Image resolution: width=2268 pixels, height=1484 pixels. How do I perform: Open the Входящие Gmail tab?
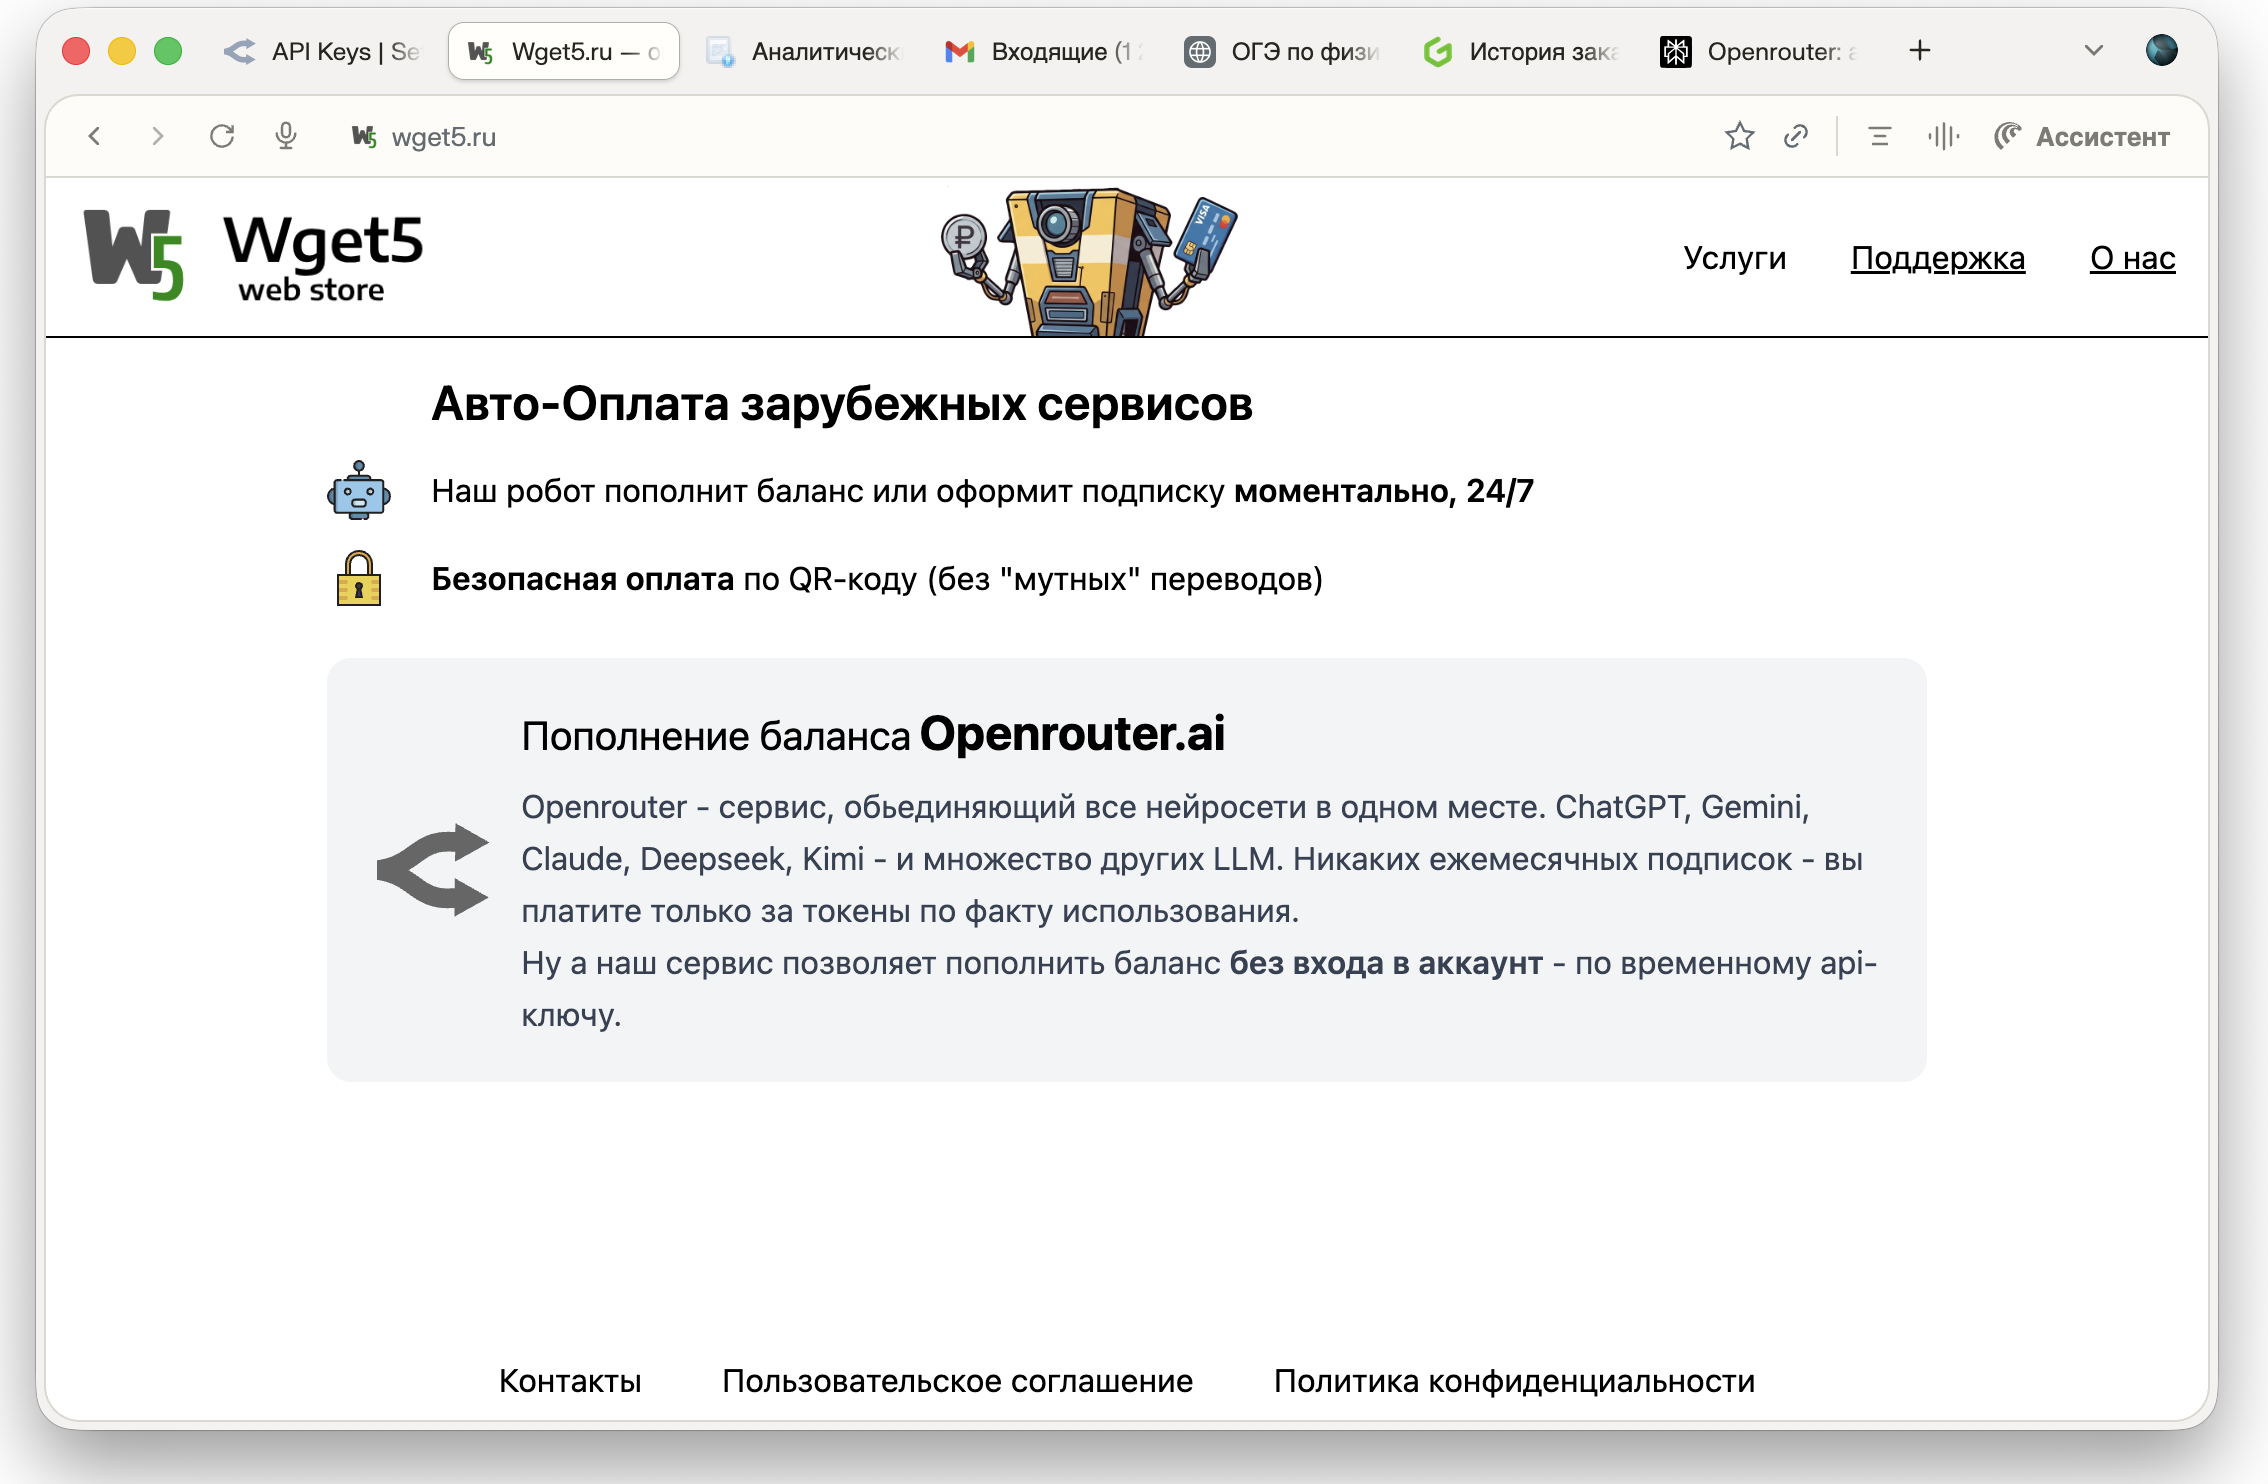(x=1042, y=51)
